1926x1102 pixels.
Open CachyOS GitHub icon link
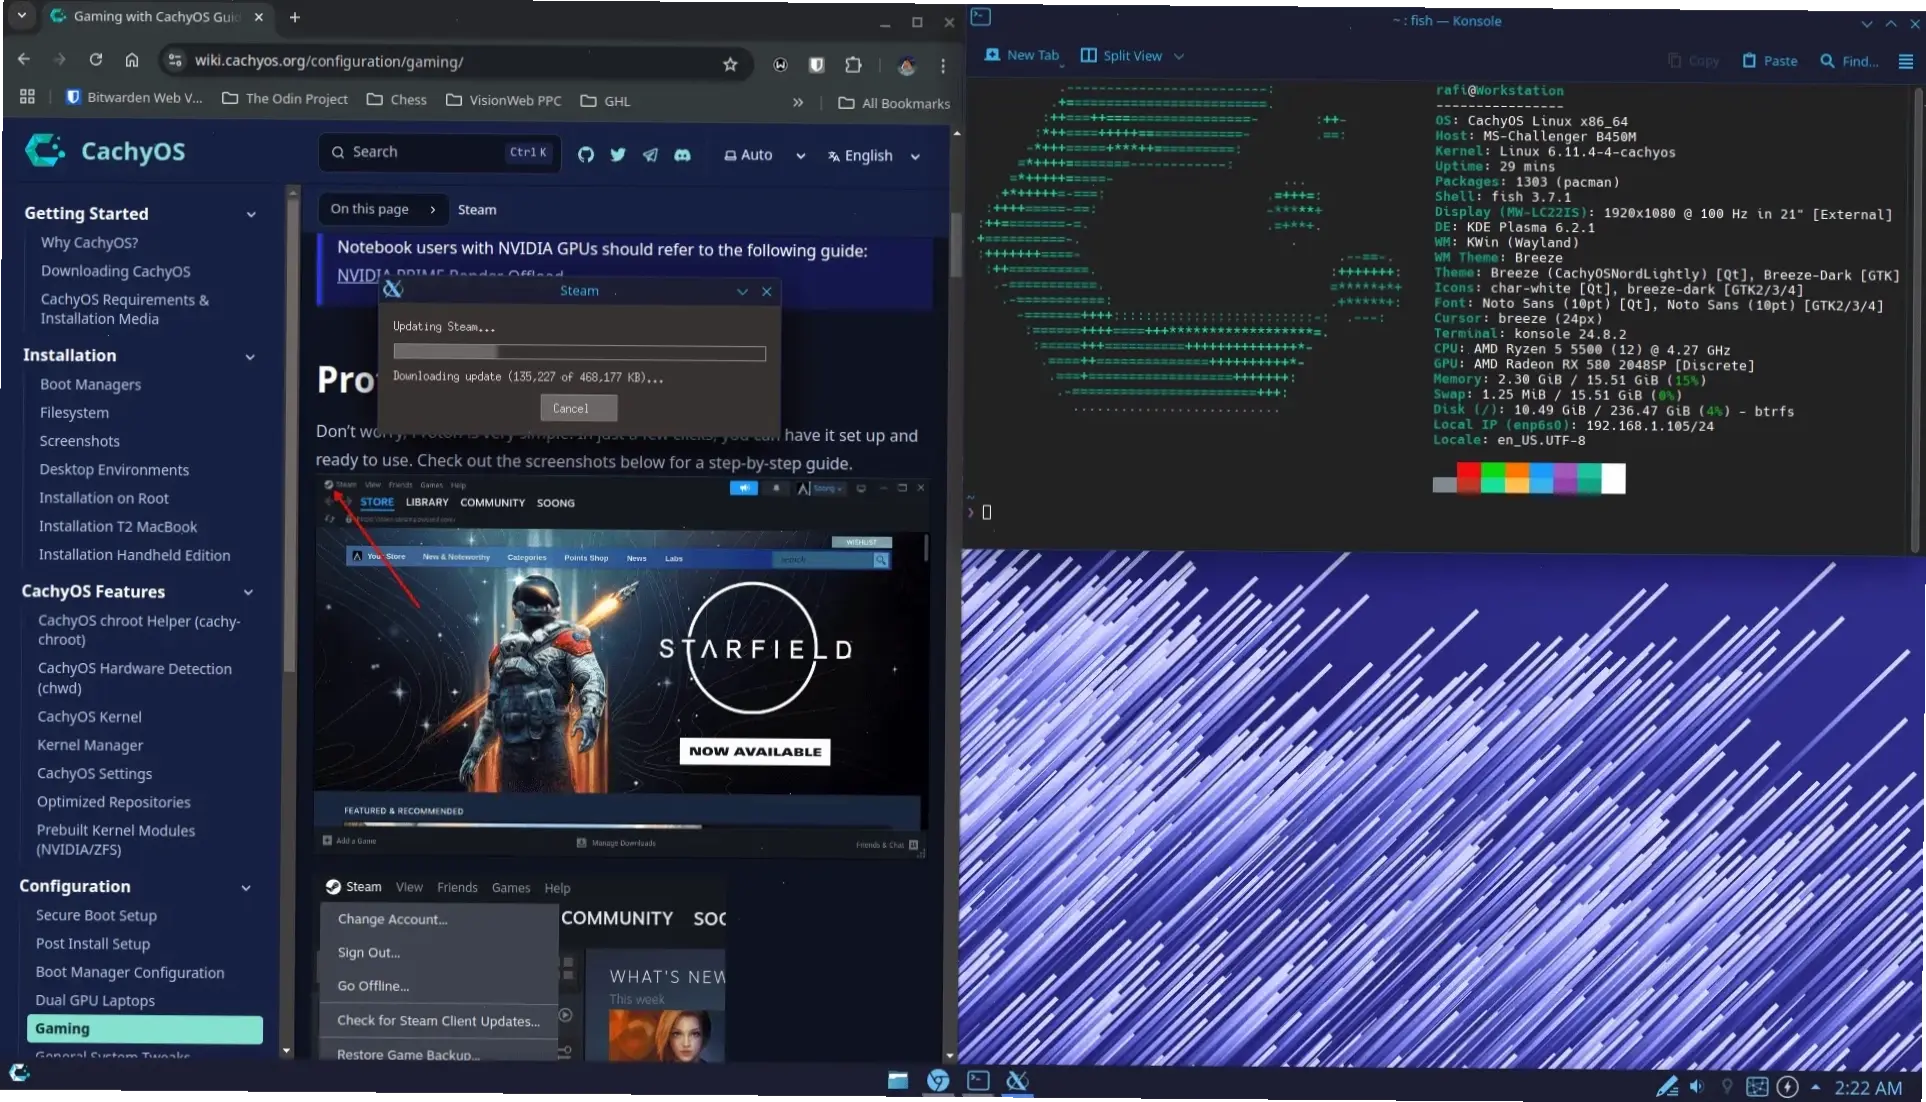tap(586, 155)
